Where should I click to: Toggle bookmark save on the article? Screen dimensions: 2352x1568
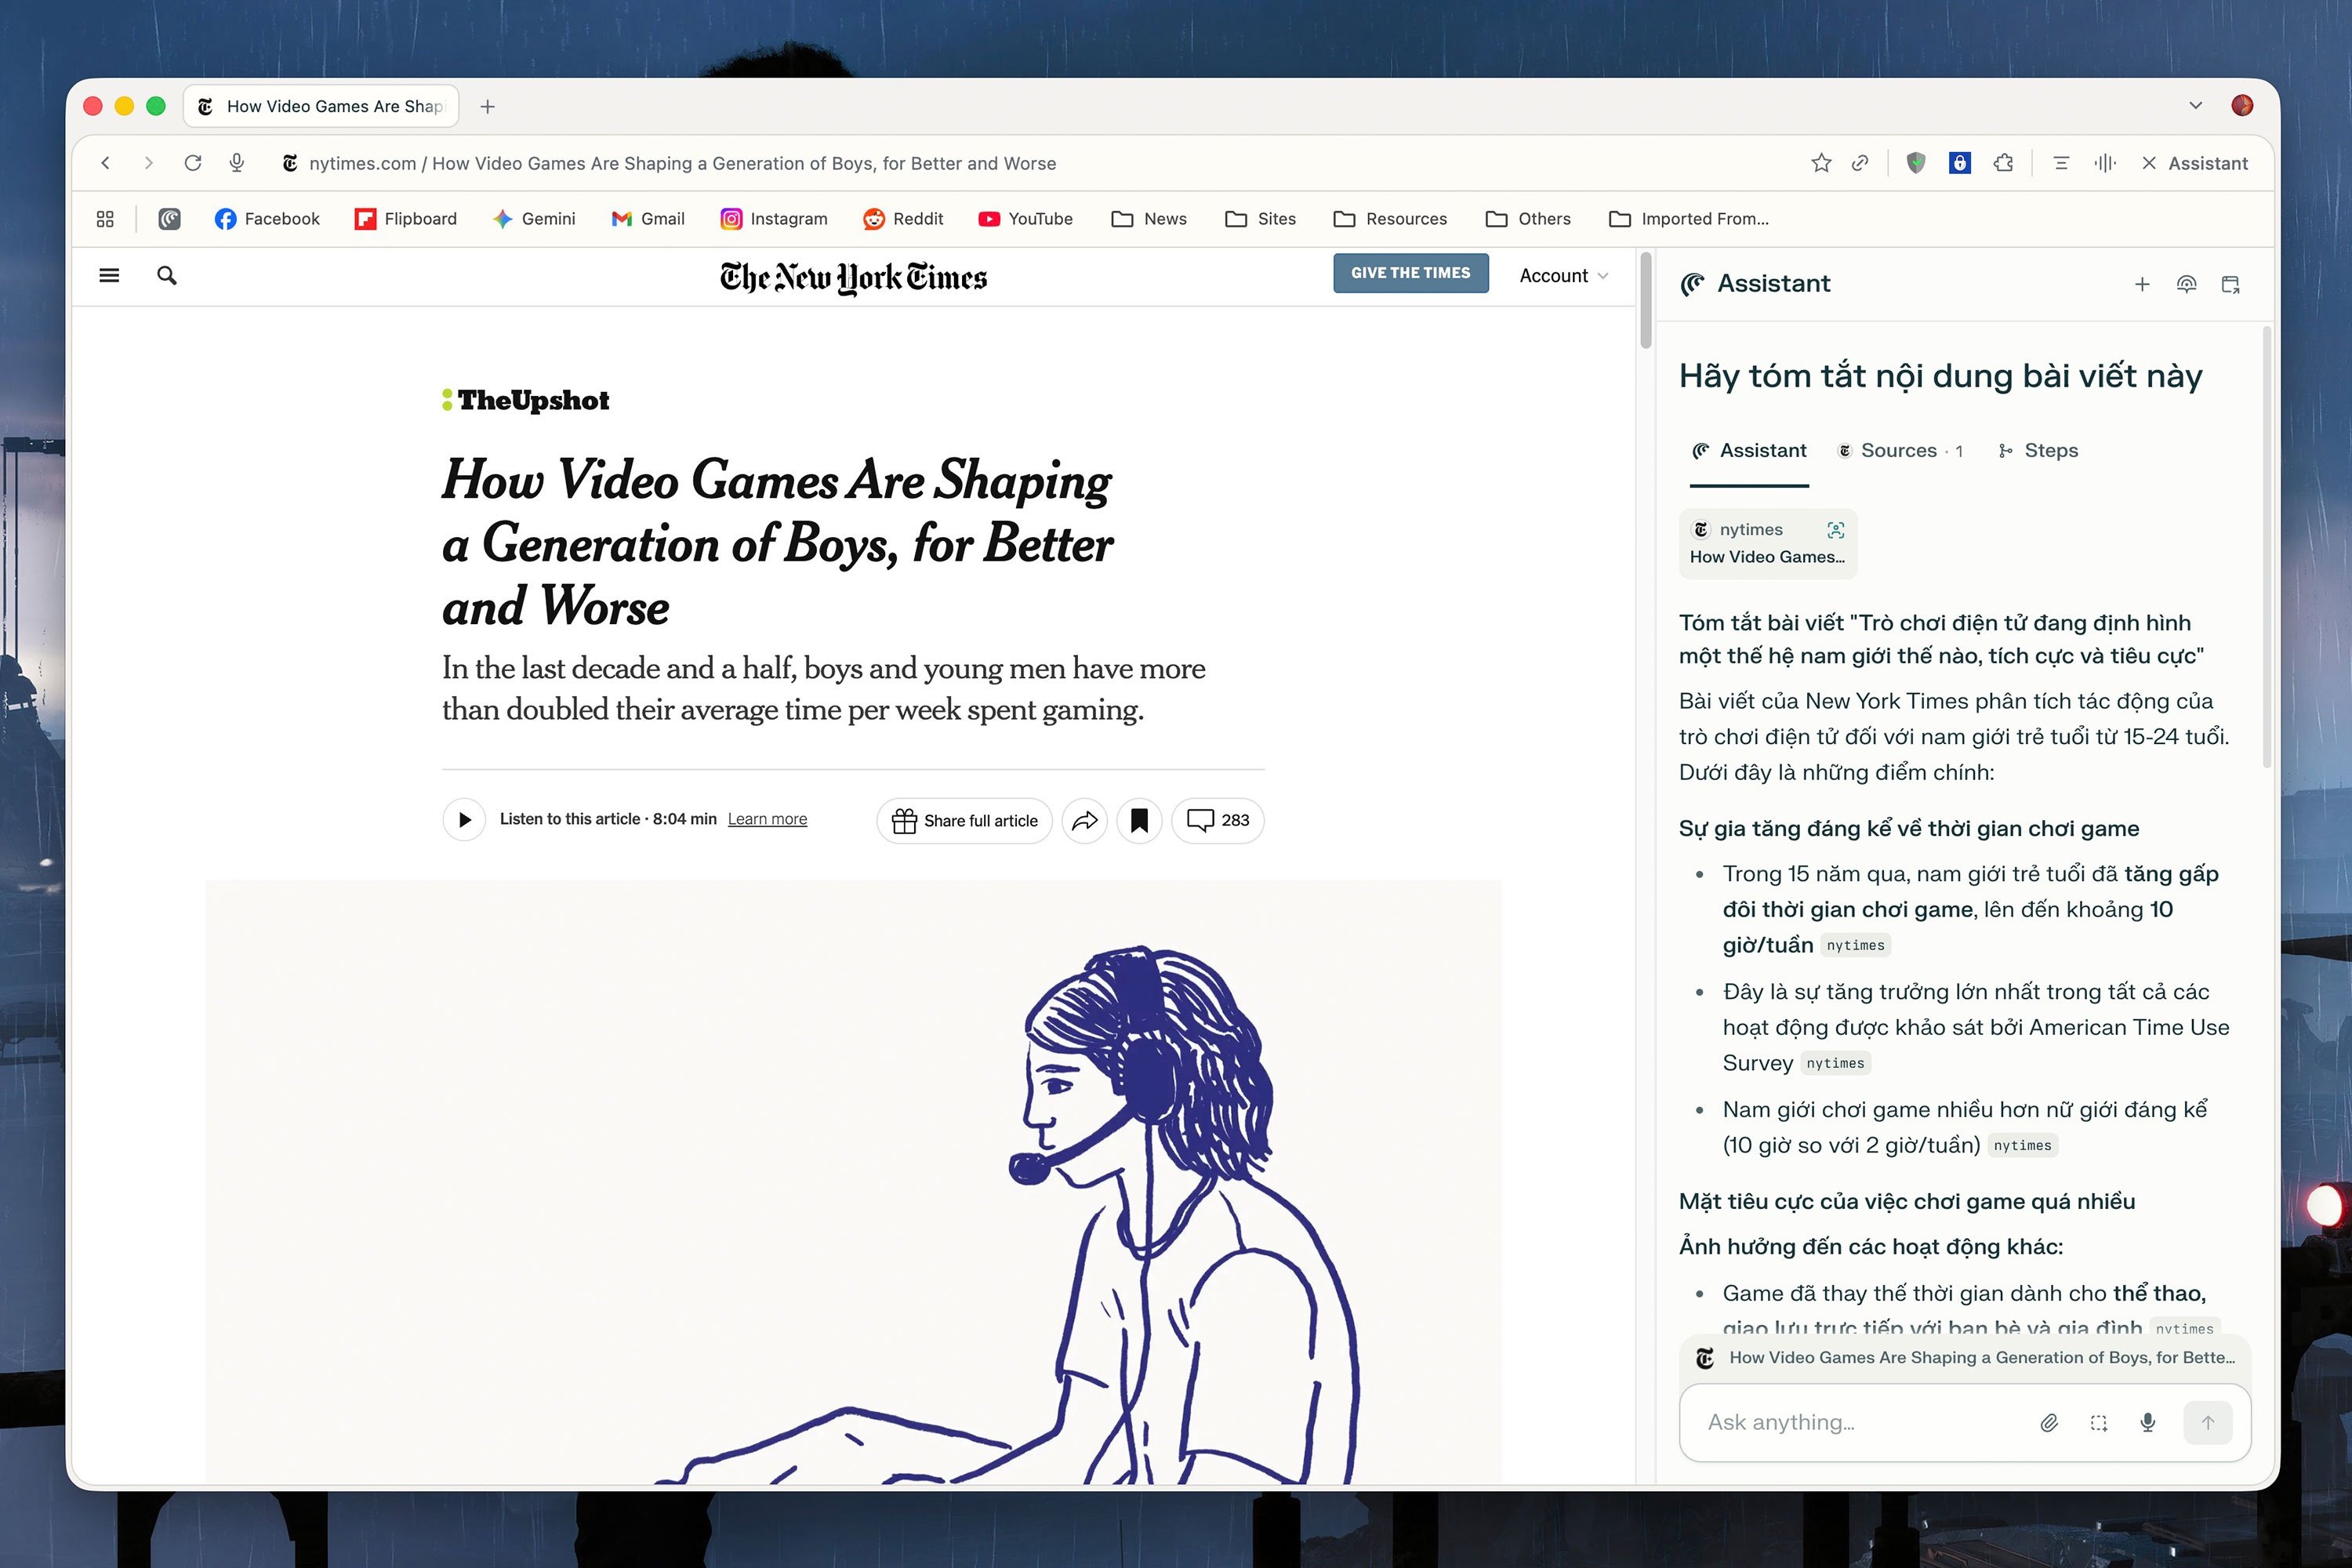pos(1138,821)
